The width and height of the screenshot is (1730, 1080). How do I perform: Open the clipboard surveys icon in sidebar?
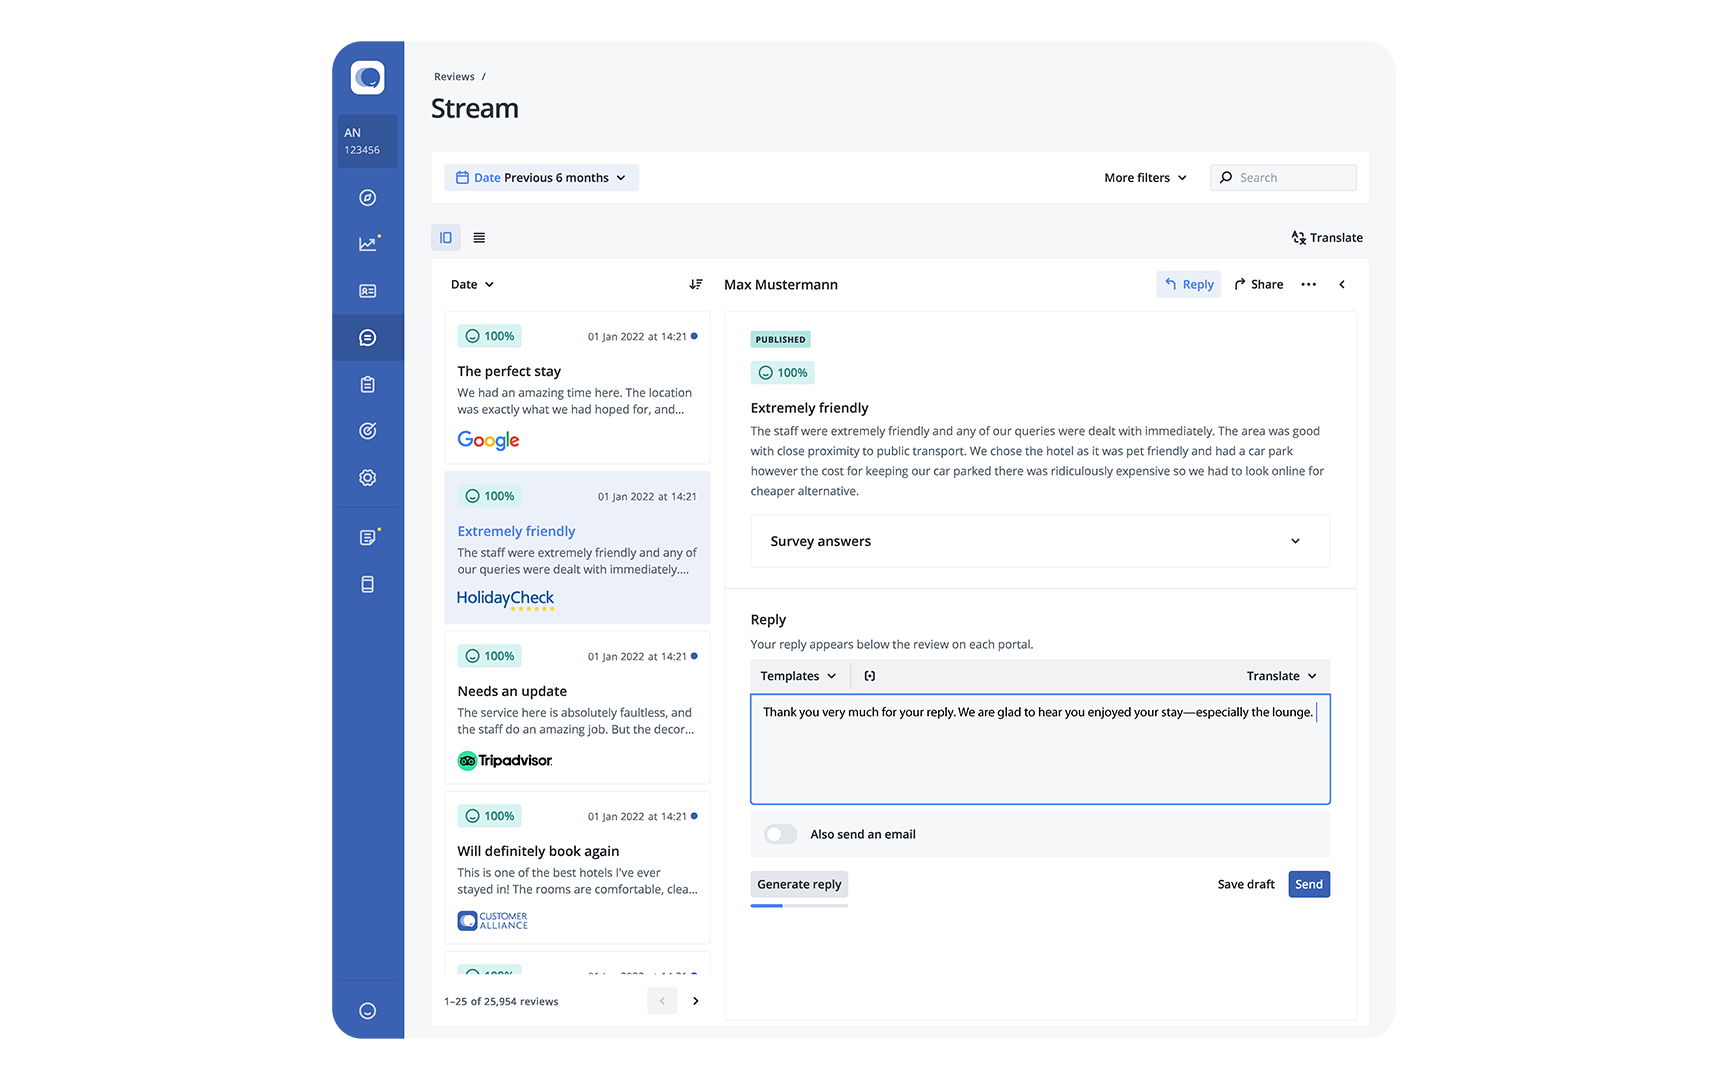(368, 384)
